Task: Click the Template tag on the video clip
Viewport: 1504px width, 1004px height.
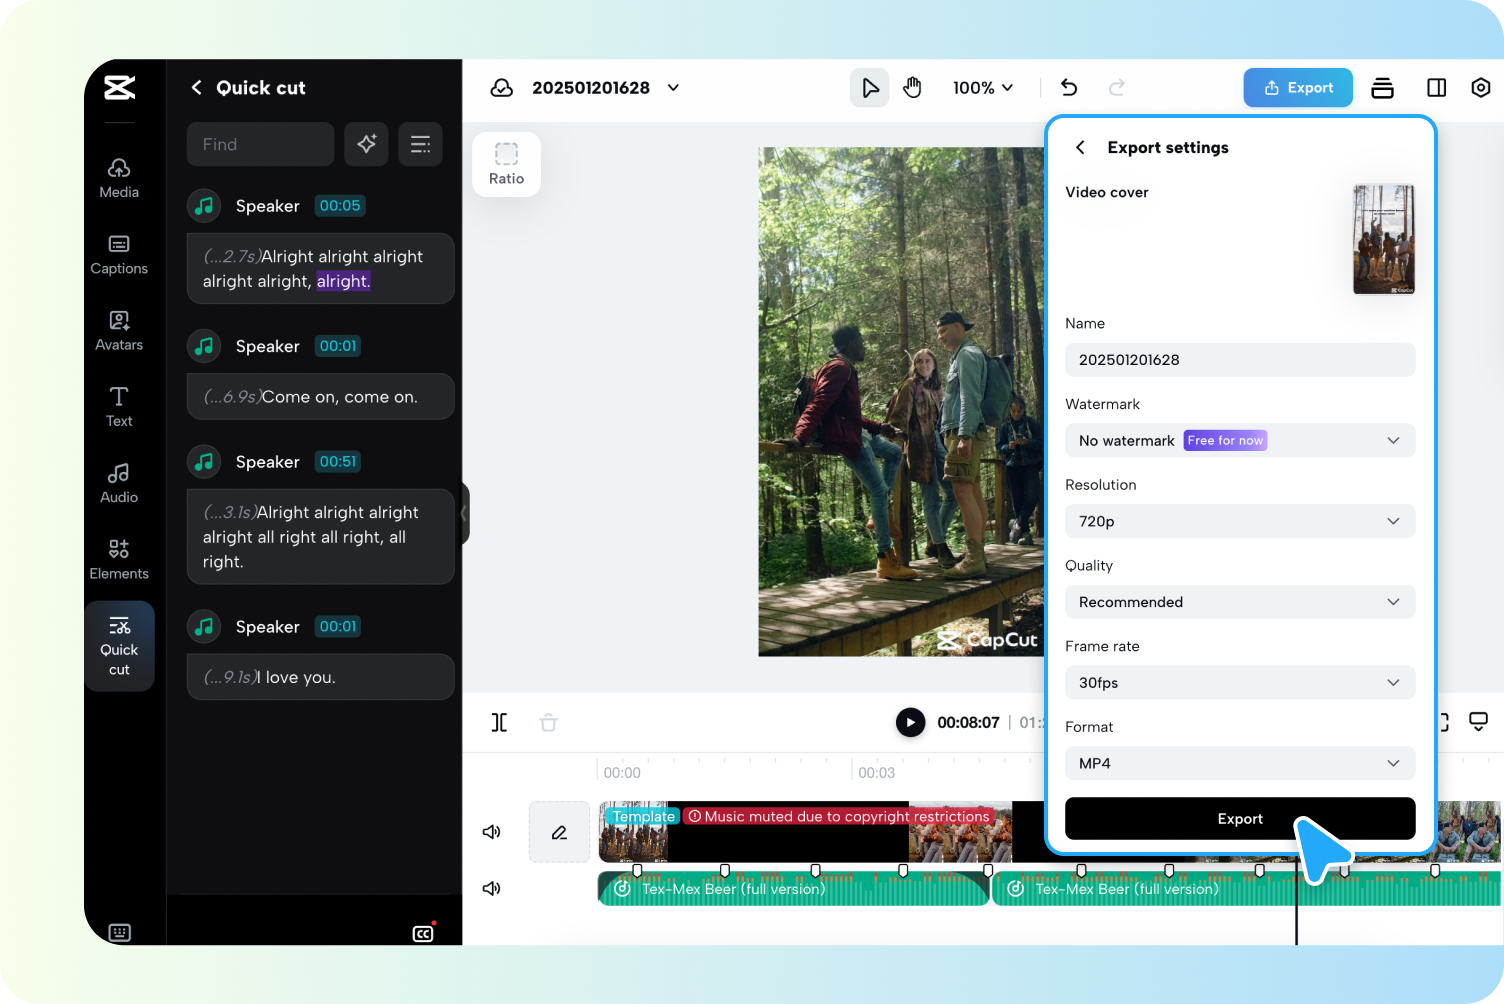Action: (x=643, y=817)
